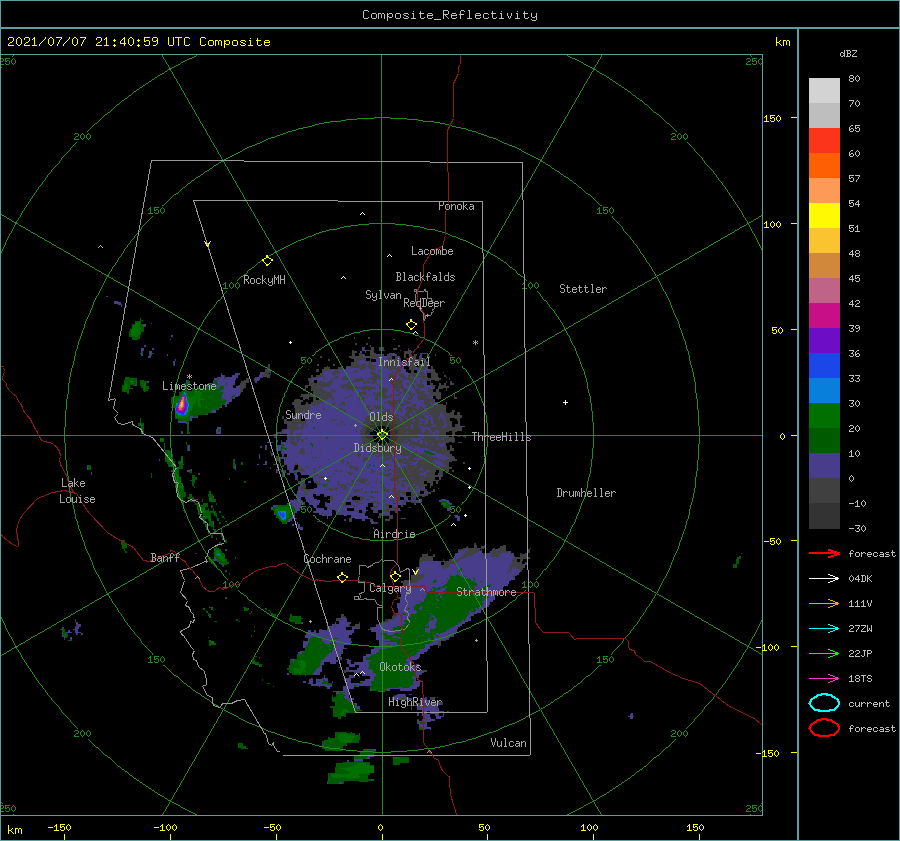Click the Innisfail label
Screen dimensions: 900x841
click(404, 362)
